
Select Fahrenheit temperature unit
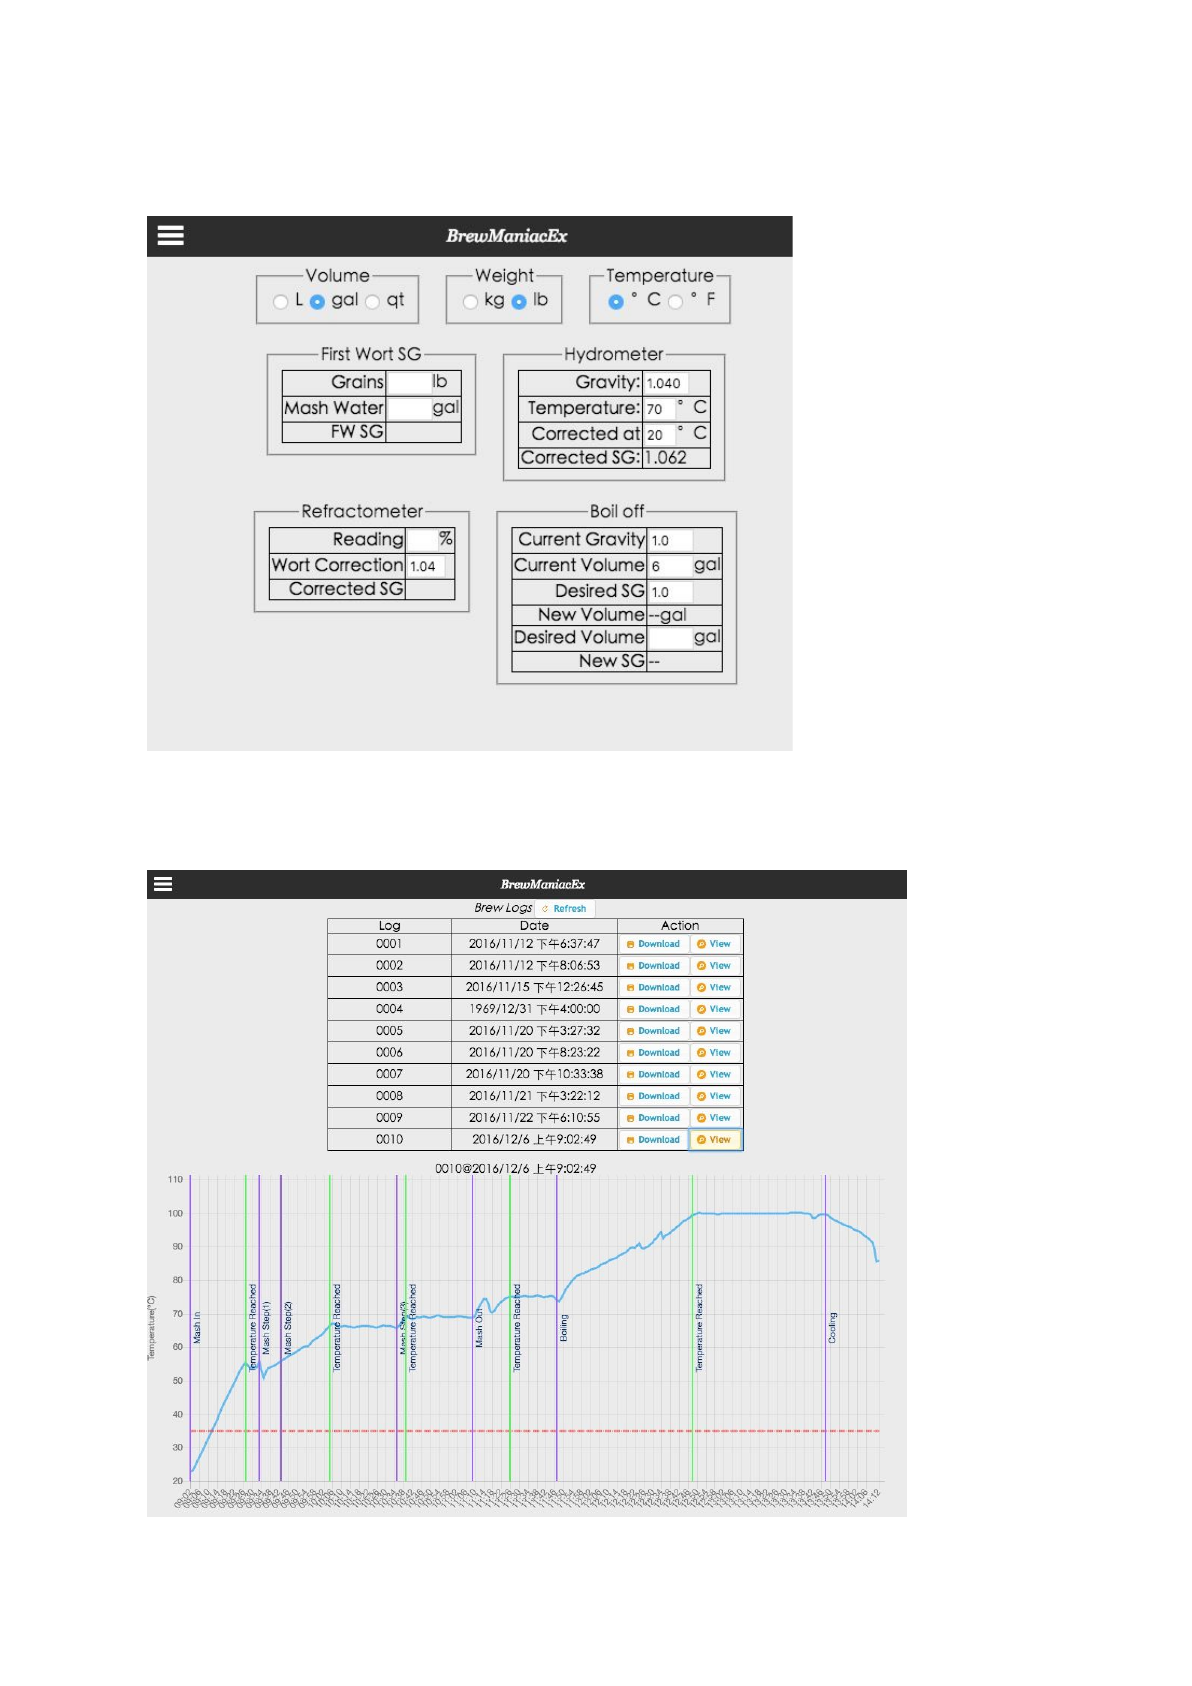click(675, 301)
